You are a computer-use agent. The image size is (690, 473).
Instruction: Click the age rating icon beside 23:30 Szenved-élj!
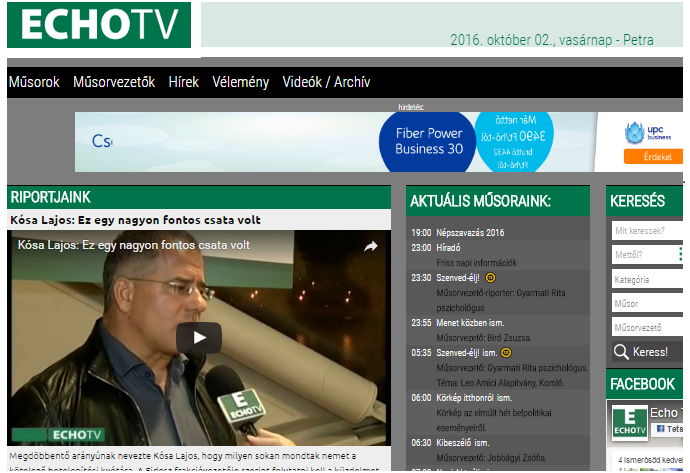(490, 278)
